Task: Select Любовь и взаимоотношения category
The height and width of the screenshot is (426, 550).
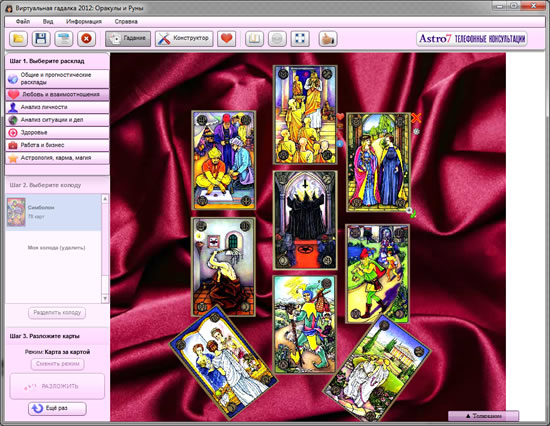Action: point(58,94)
